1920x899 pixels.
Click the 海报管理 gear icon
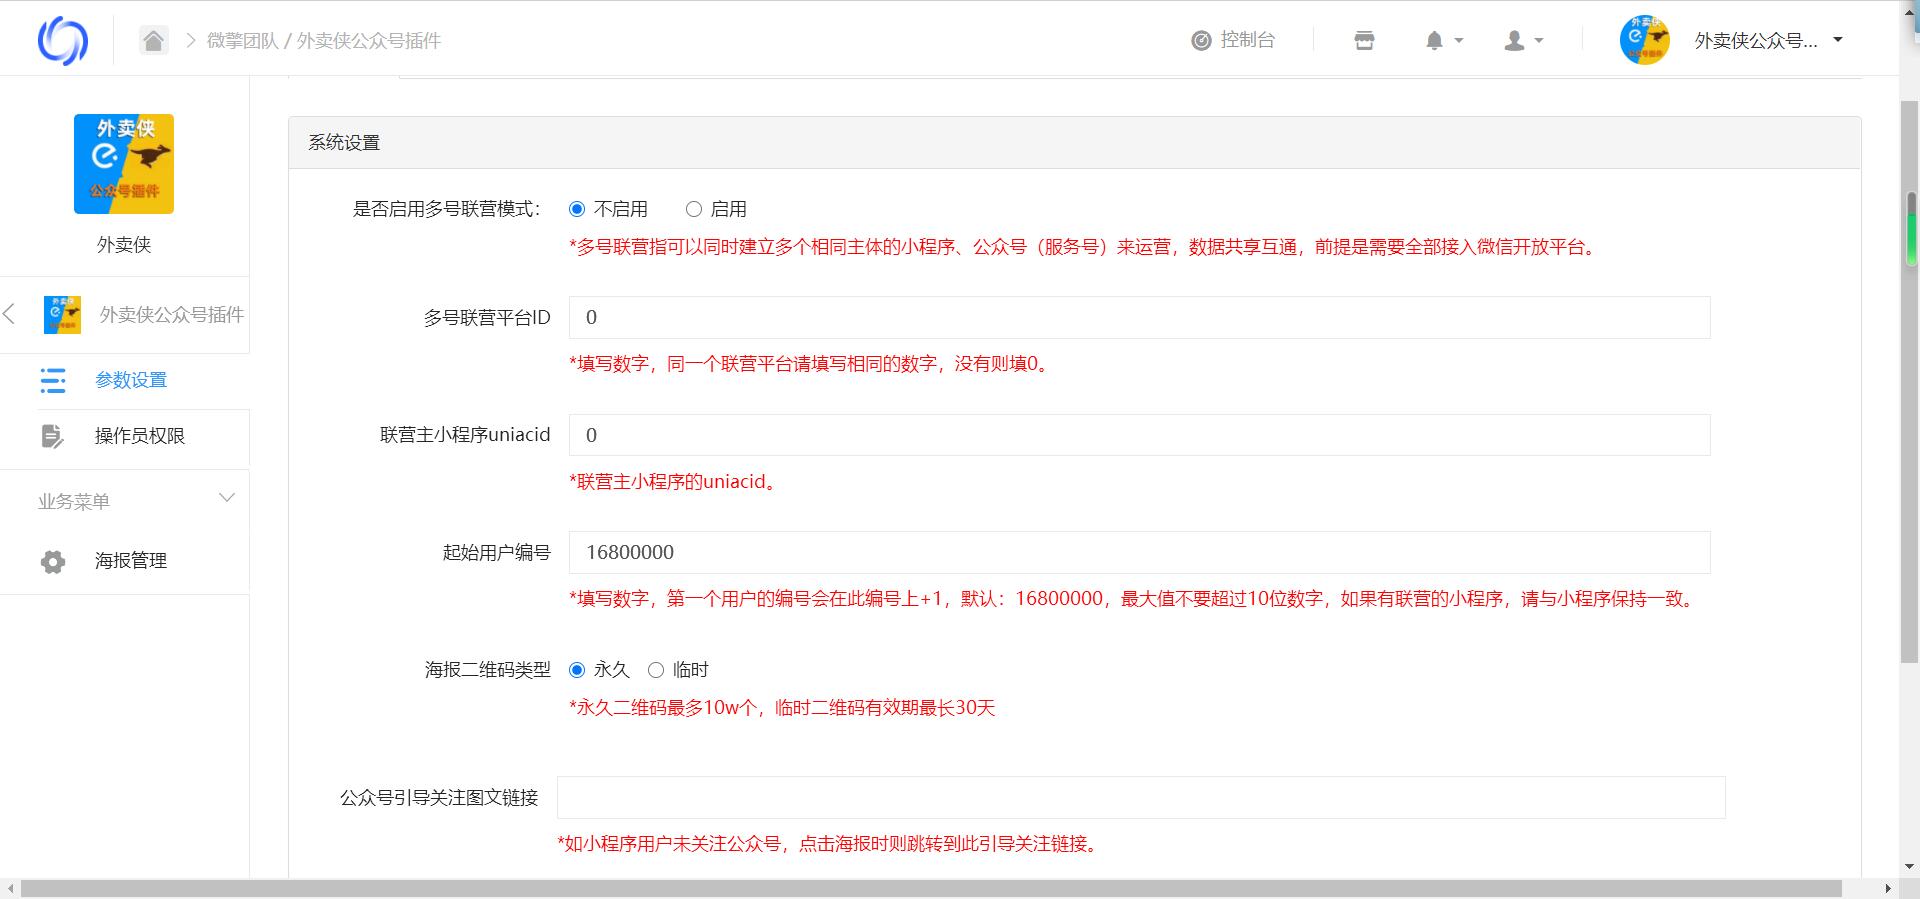click(x=53, y=562)
